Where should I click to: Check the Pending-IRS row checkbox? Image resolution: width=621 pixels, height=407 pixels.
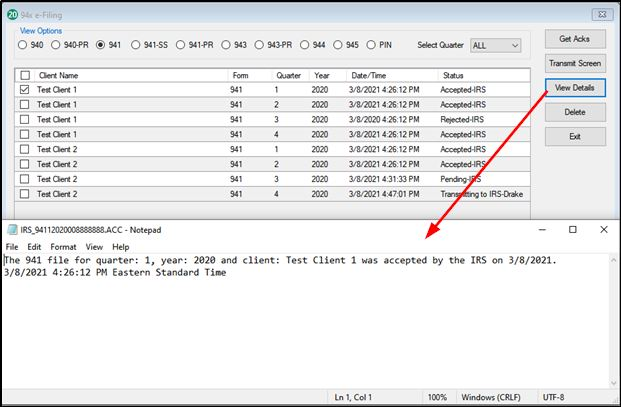24,179
